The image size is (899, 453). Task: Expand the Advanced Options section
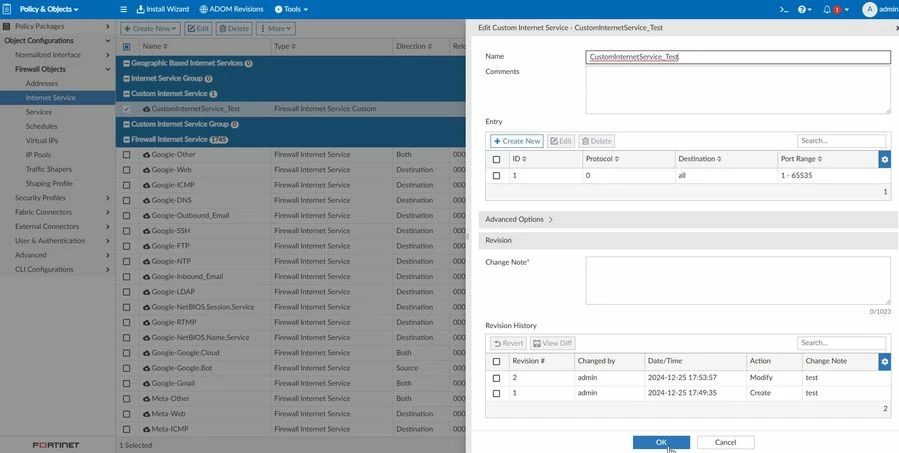point(519,220)
